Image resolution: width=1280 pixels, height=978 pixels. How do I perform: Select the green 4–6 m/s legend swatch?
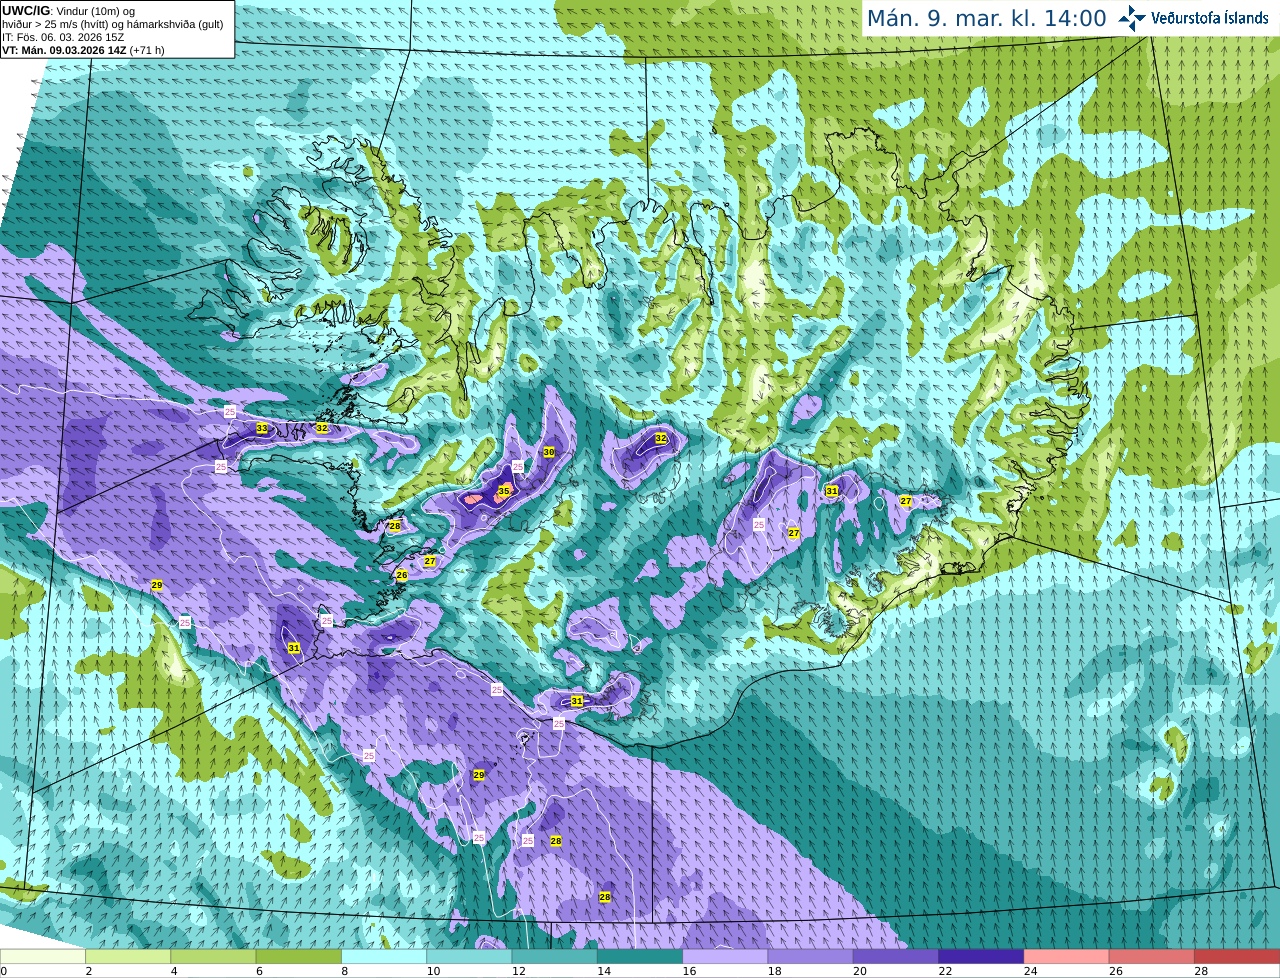pos(213,956)
